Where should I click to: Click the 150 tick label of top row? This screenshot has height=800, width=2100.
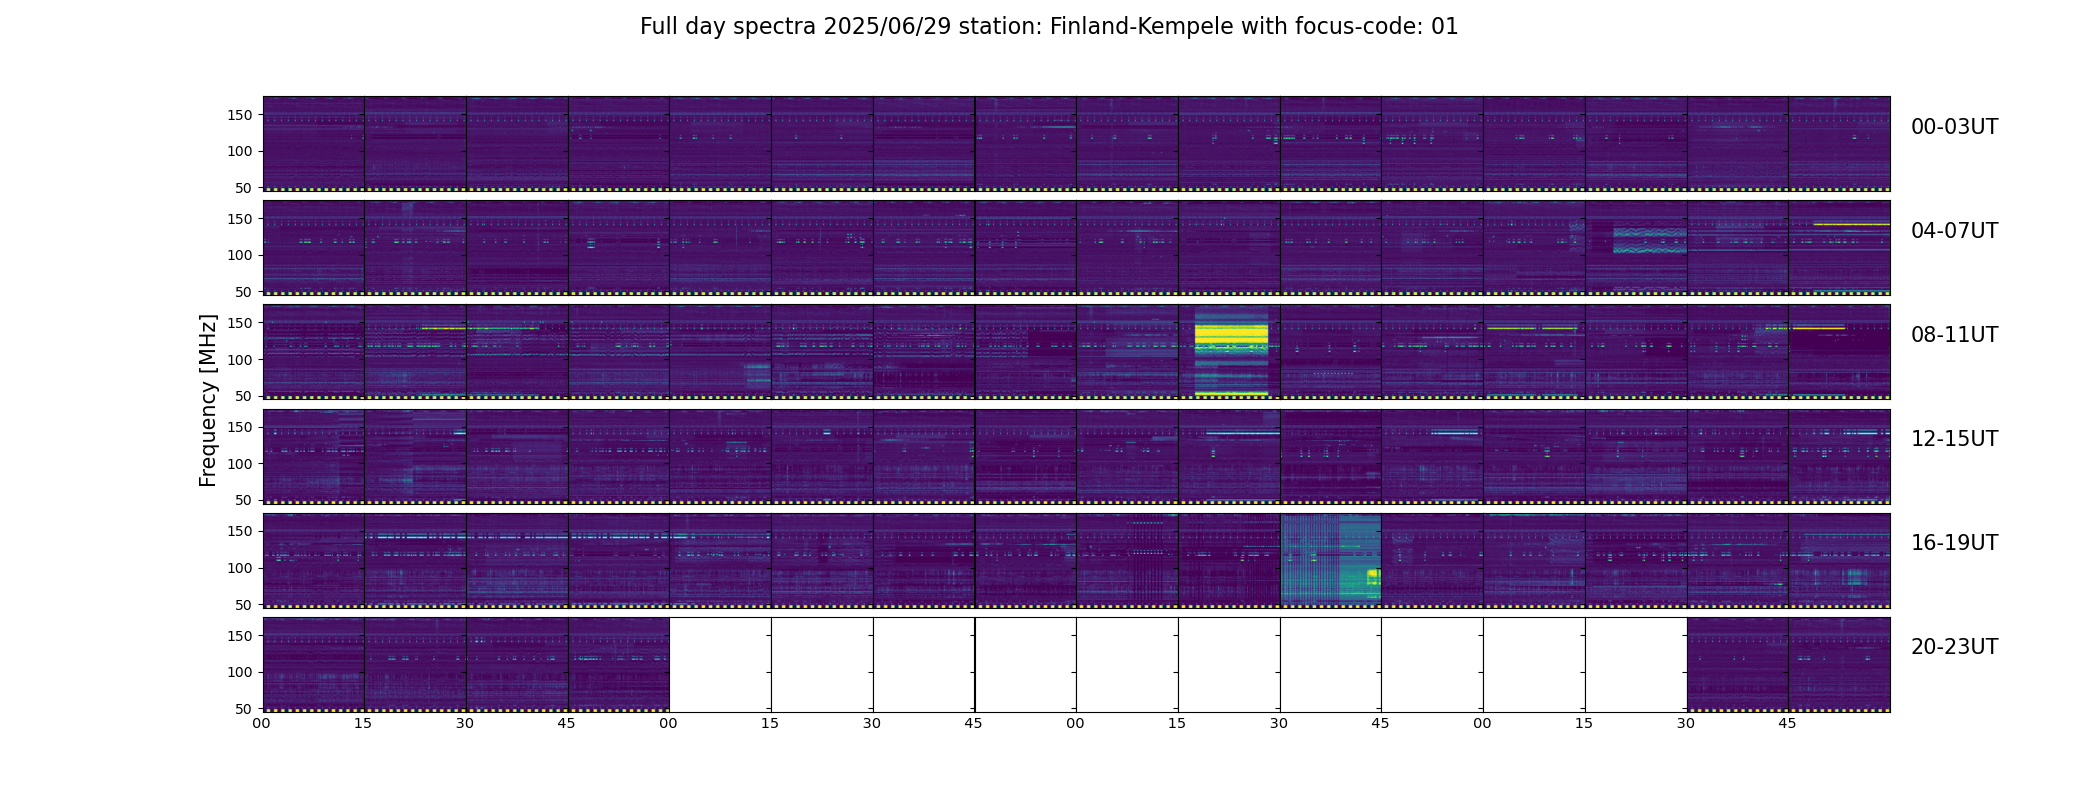241,115
